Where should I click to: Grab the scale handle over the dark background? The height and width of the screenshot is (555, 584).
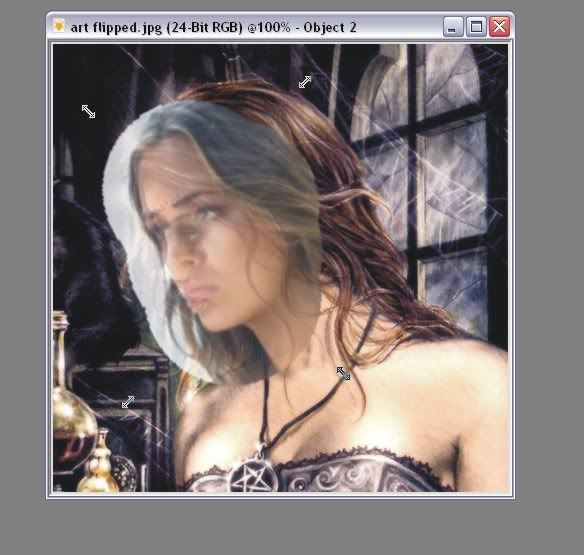(88, 111)
